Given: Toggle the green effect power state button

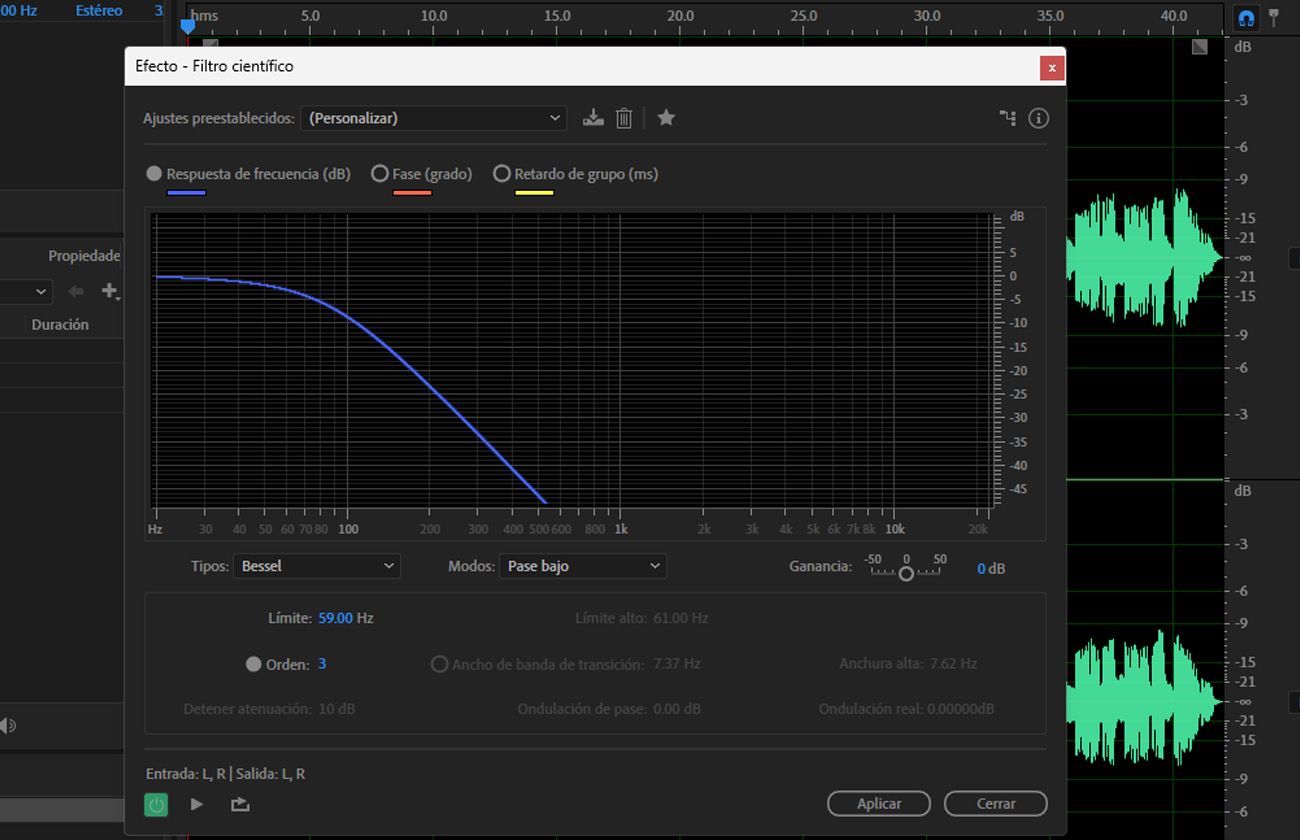Looking at the screenshot, I should pyautogui.click(x=156, y=804).
